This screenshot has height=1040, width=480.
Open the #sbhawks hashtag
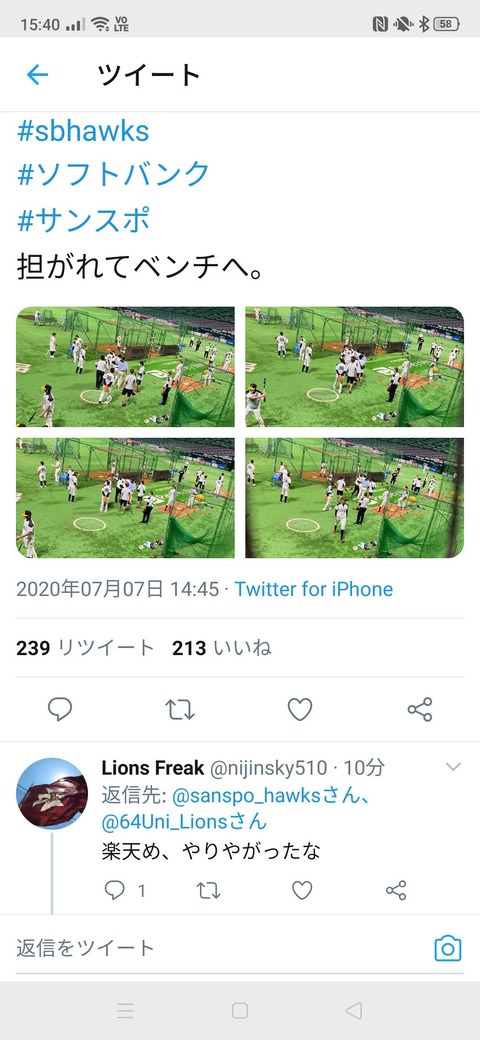pos(83,131)
